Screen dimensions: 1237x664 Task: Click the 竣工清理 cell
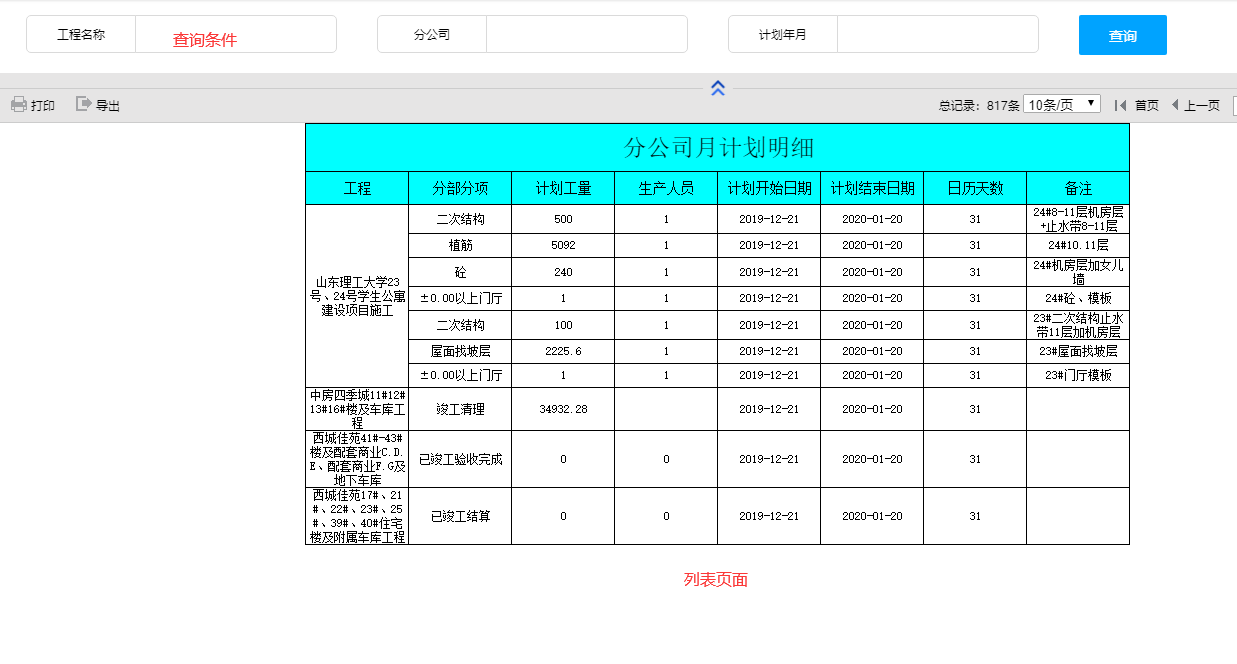(460, 409)
